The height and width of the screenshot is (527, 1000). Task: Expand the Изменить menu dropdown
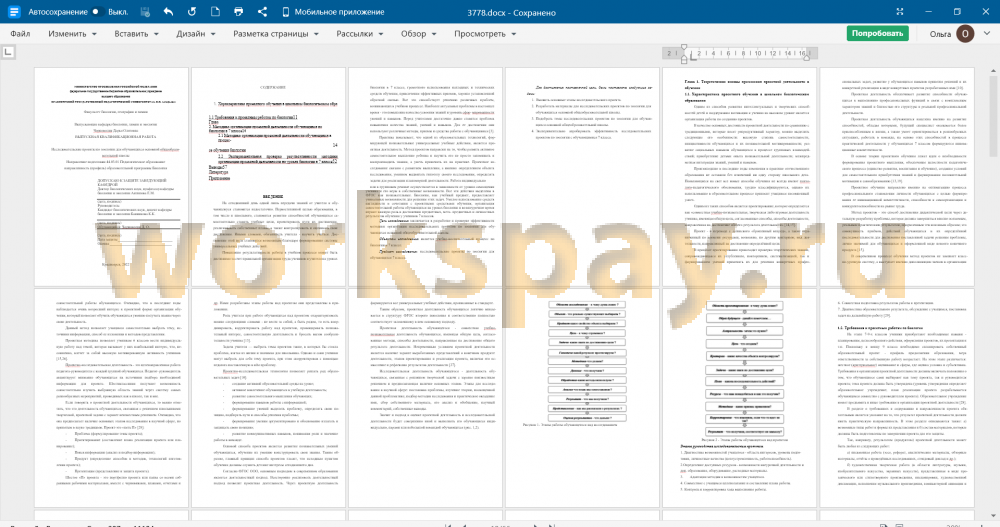73,33
